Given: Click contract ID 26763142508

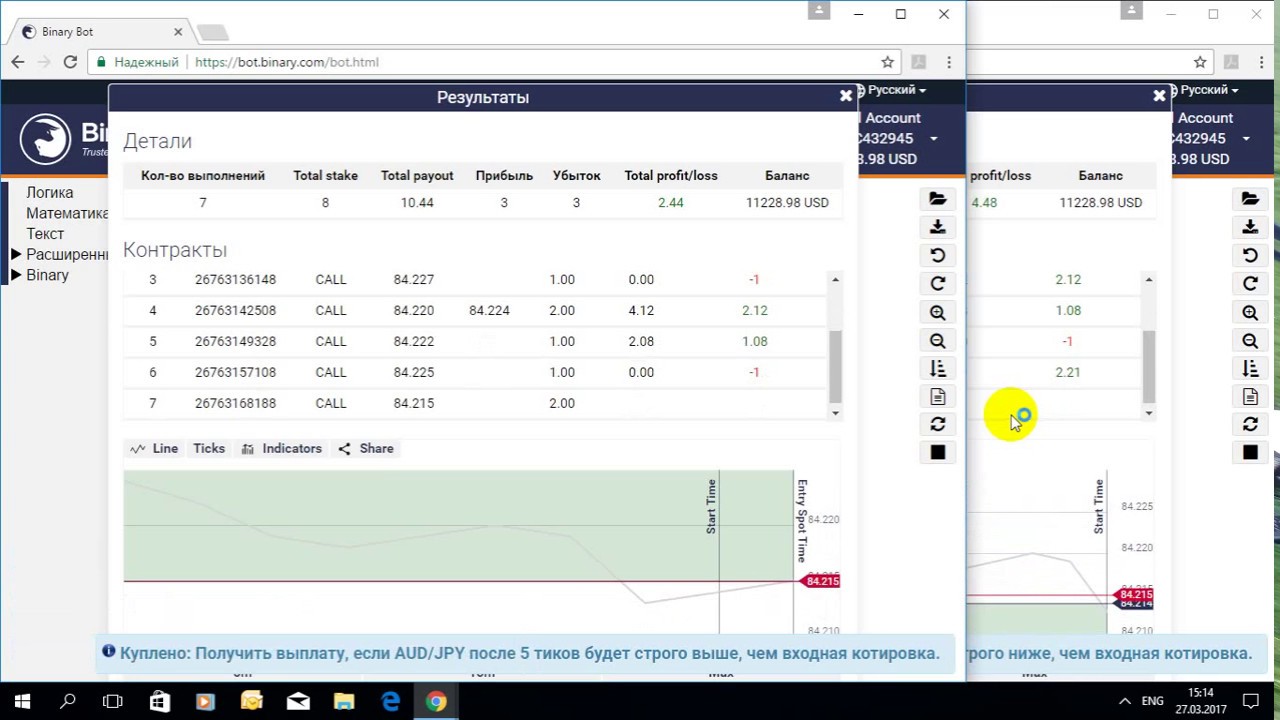Looking at the screenshot, I should point(235,310).
